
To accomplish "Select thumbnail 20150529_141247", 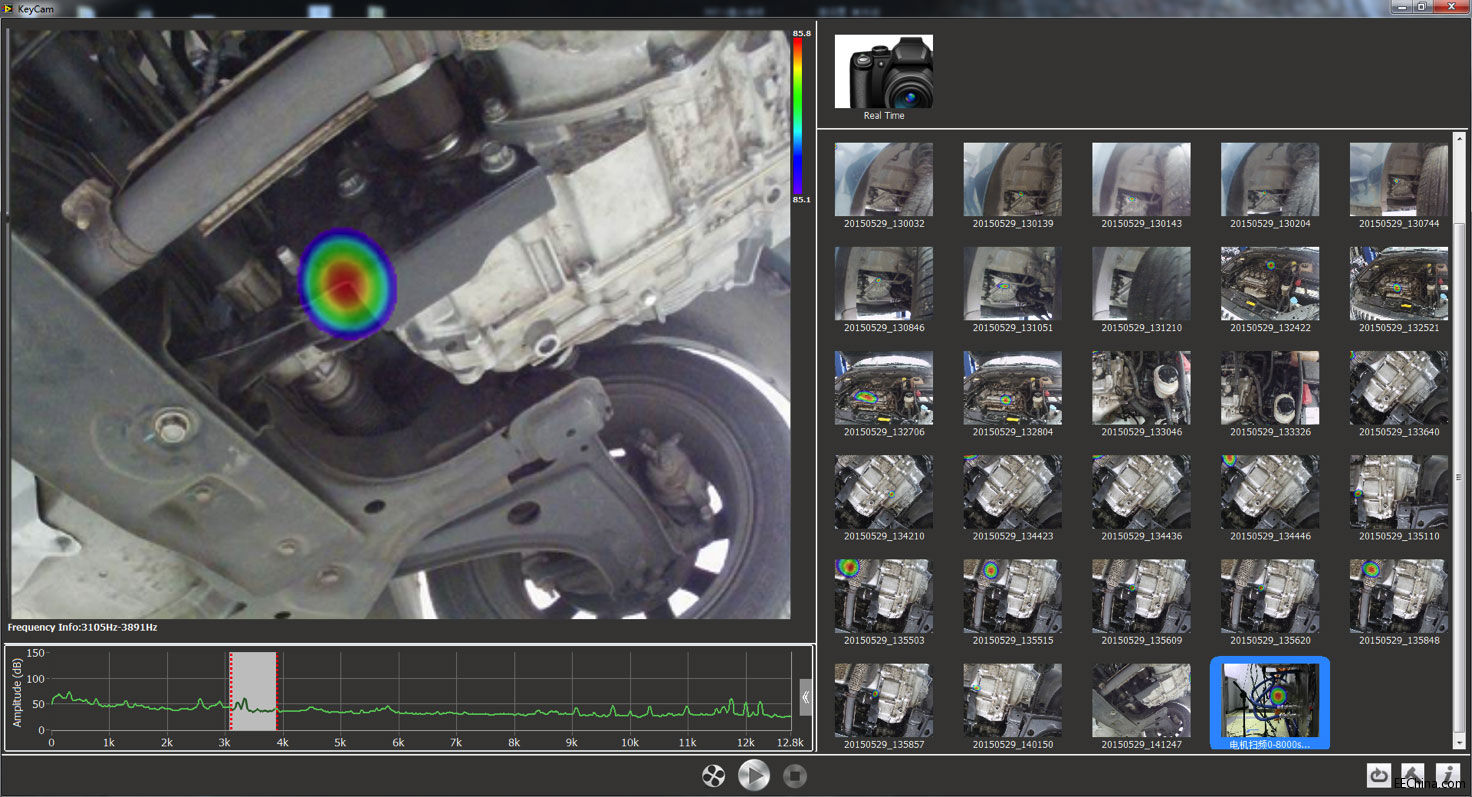I will point(1141,700).
